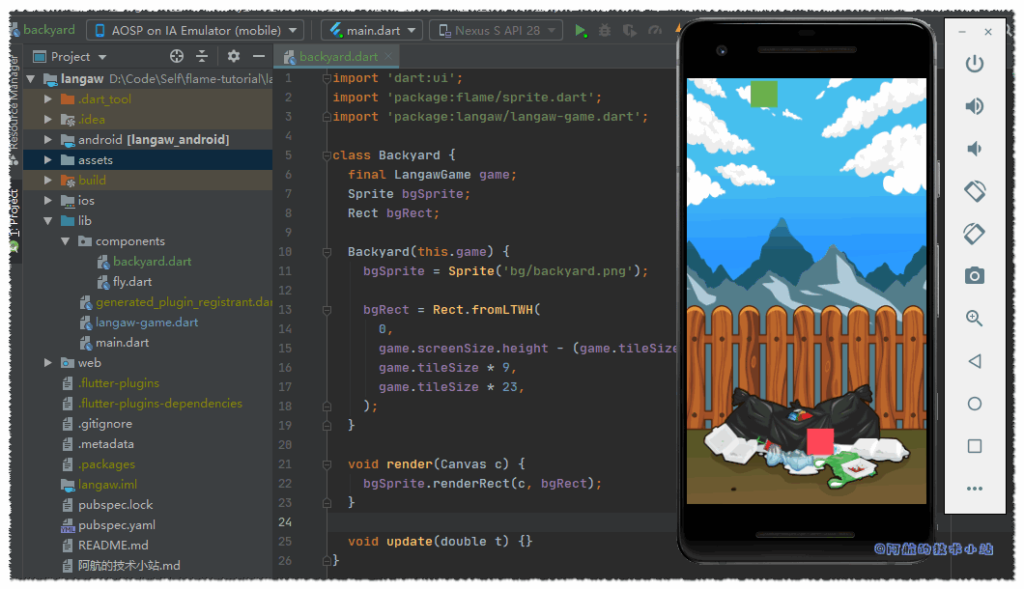1024x589 pixels.
Task: Open emulator extended controls (three dots)
Action: tap(974, 489)
